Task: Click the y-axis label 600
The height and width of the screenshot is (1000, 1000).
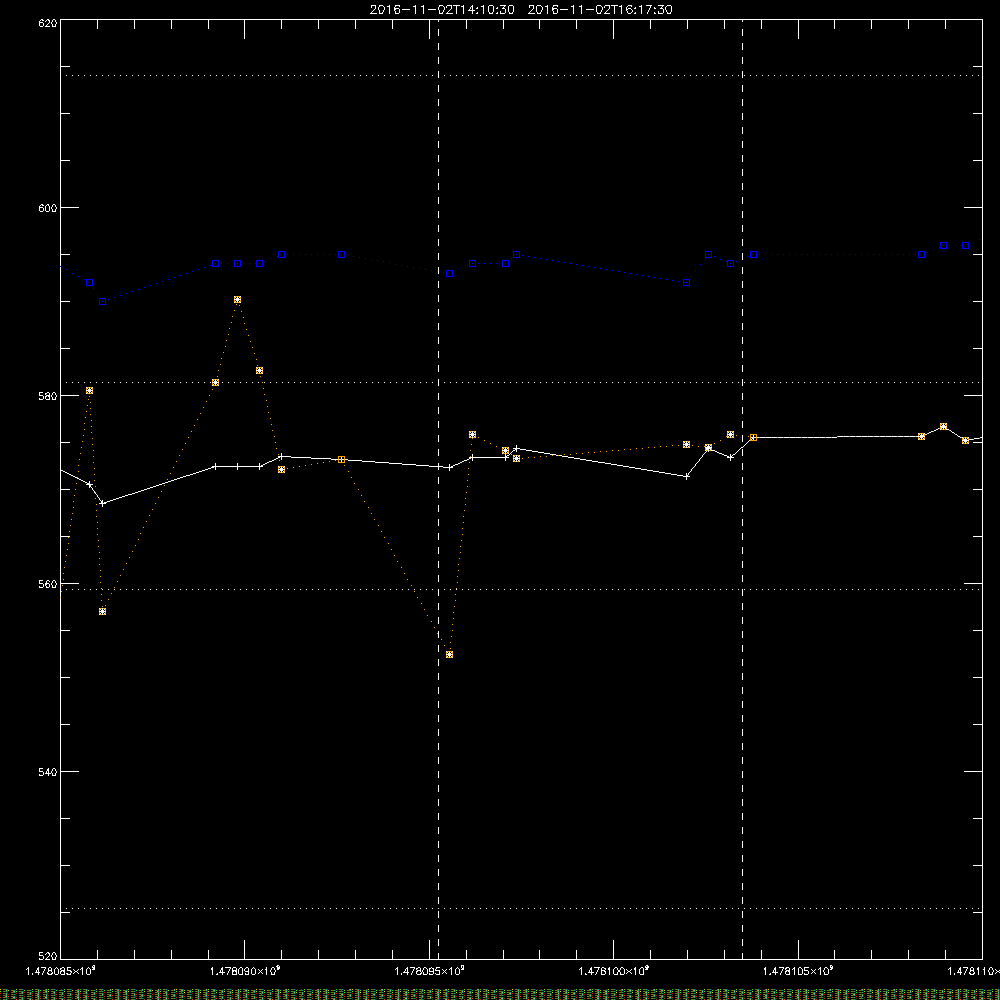Action: click(49, 208)
